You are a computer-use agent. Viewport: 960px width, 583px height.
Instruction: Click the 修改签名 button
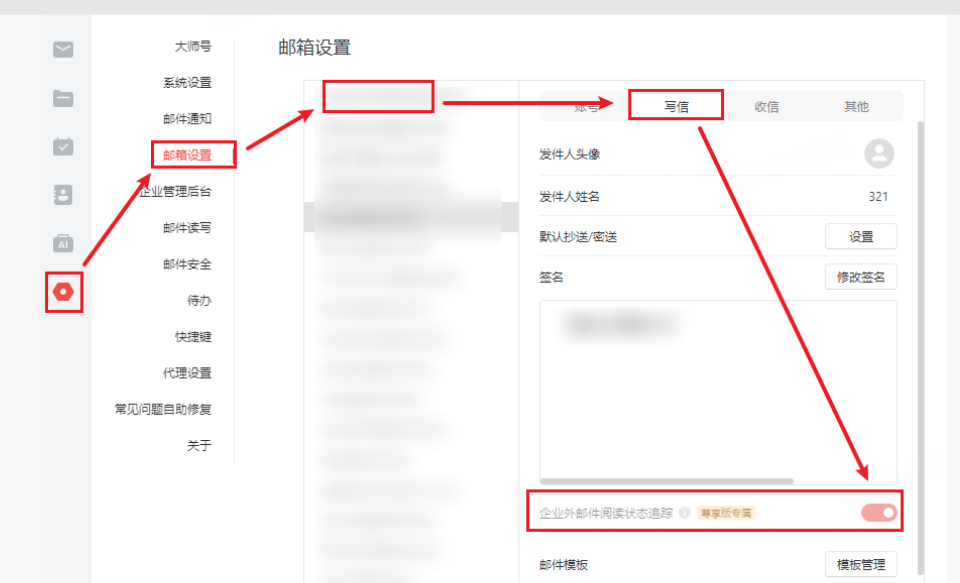click(x=861, y=277)
